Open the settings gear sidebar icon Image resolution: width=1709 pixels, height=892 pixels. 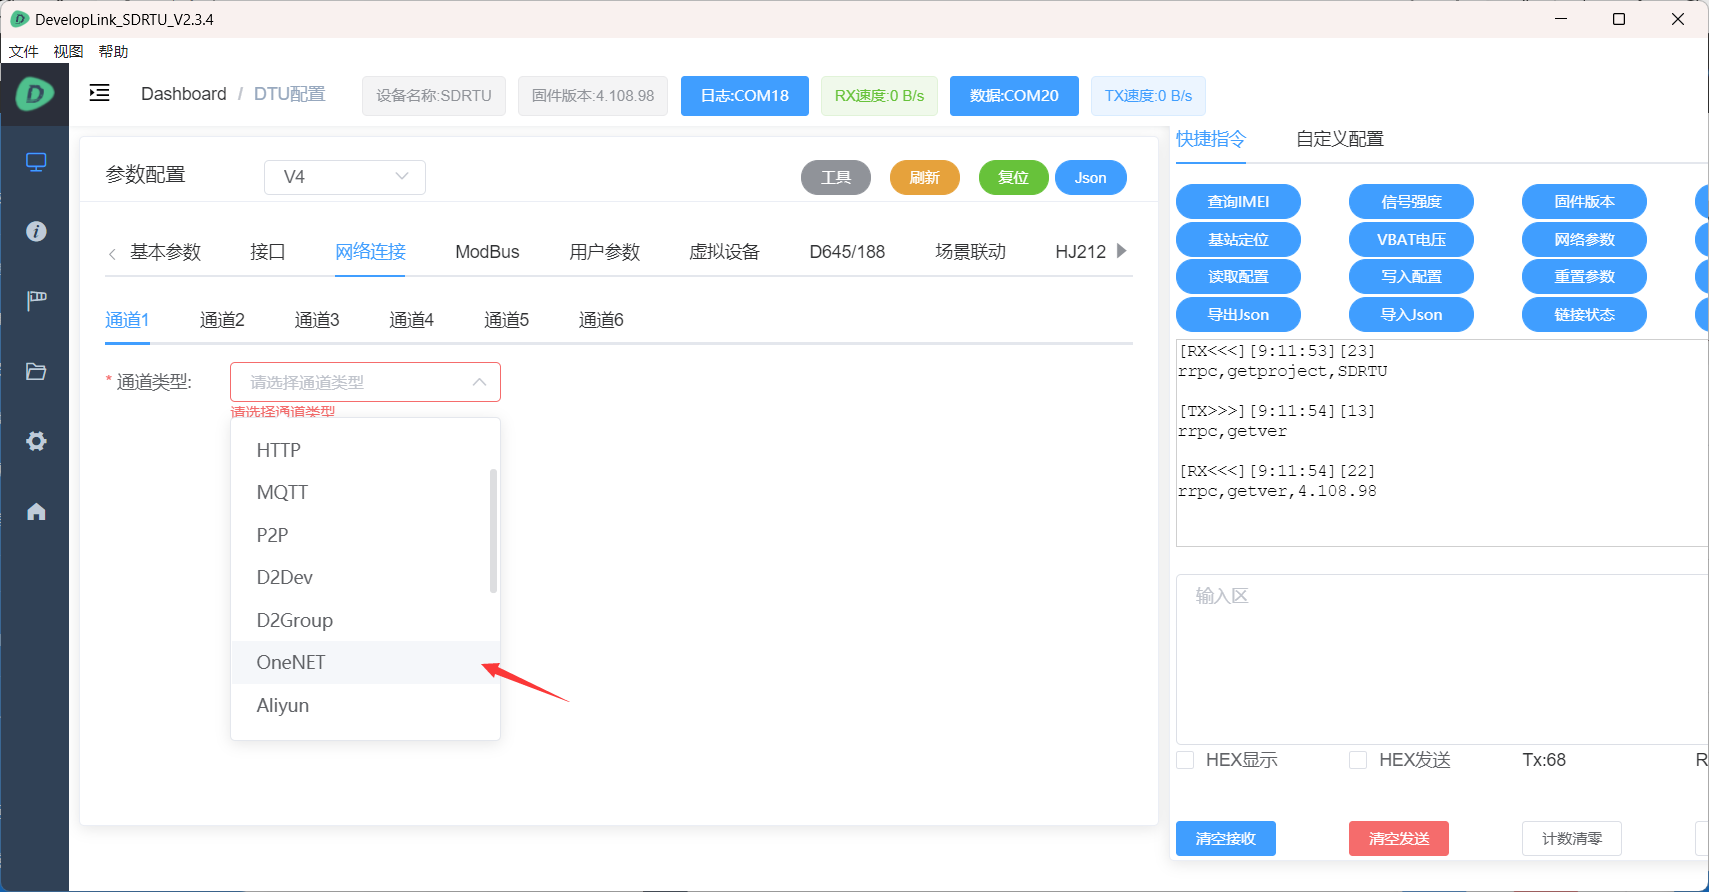[x=36, y=441]
